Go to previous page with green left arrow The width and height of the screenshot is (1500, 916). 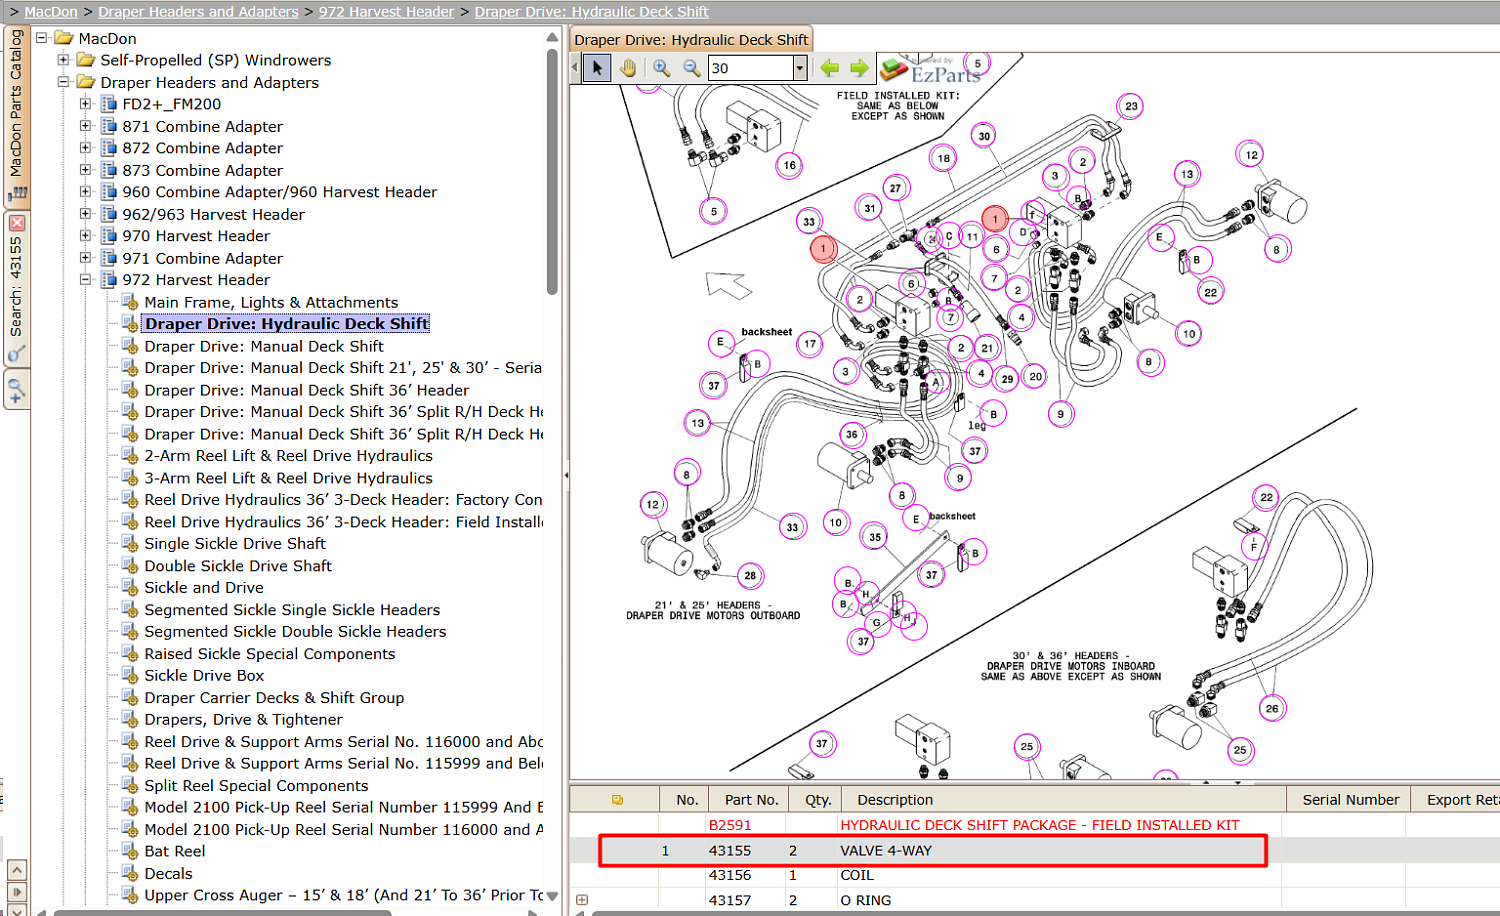pyautogui.click(x=829, y=68)
